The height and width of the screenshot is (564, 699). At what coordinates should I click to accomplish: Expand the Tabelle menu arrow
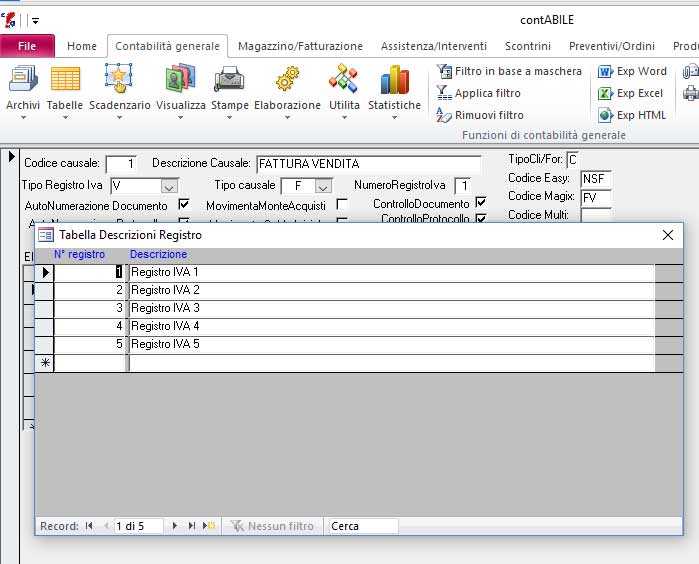[x=65, y=117]
